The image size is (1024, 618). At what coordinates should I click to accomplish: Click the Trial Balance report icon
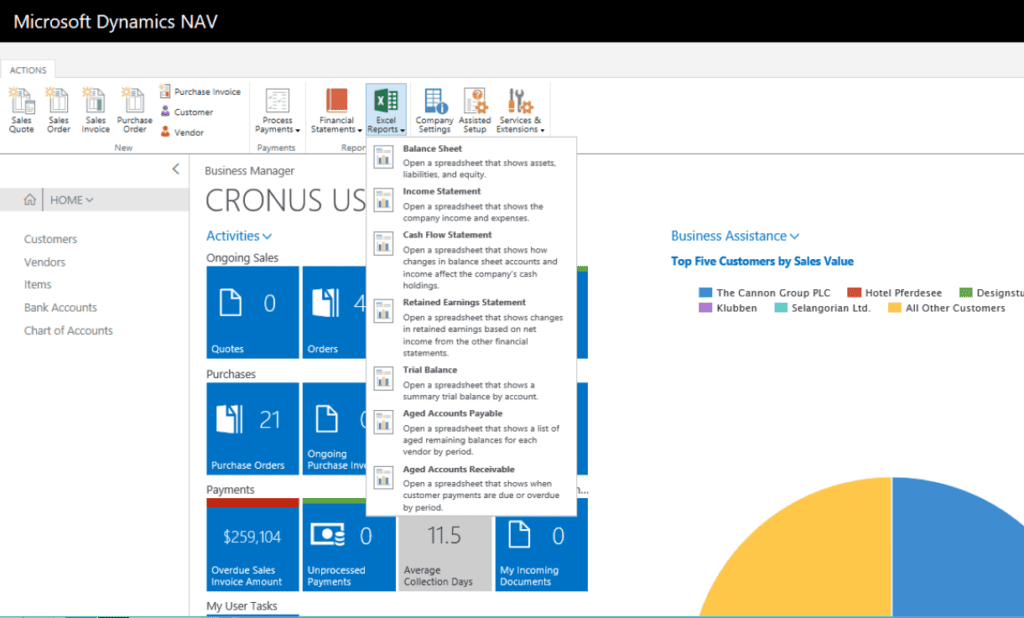pos(383,378)
